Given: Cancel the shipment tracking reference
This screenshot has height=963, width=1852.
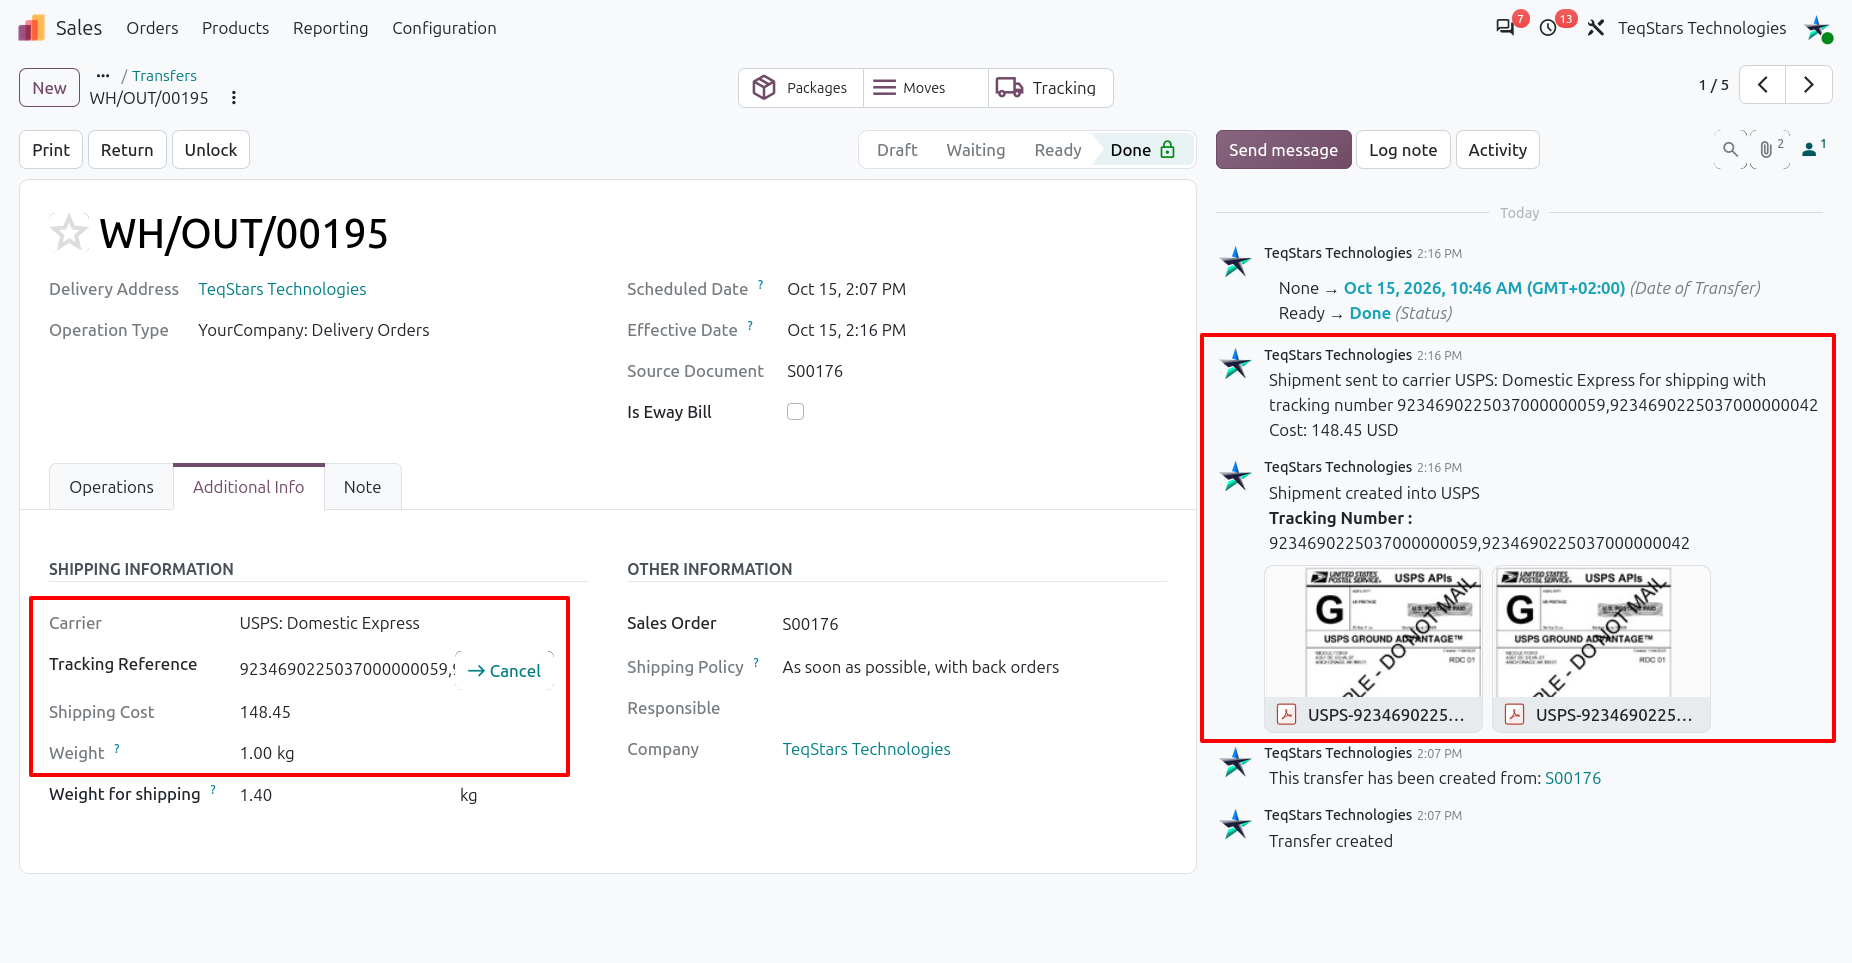Looking at the screenshot, I should pyautogui.click(x=504, y=671).
